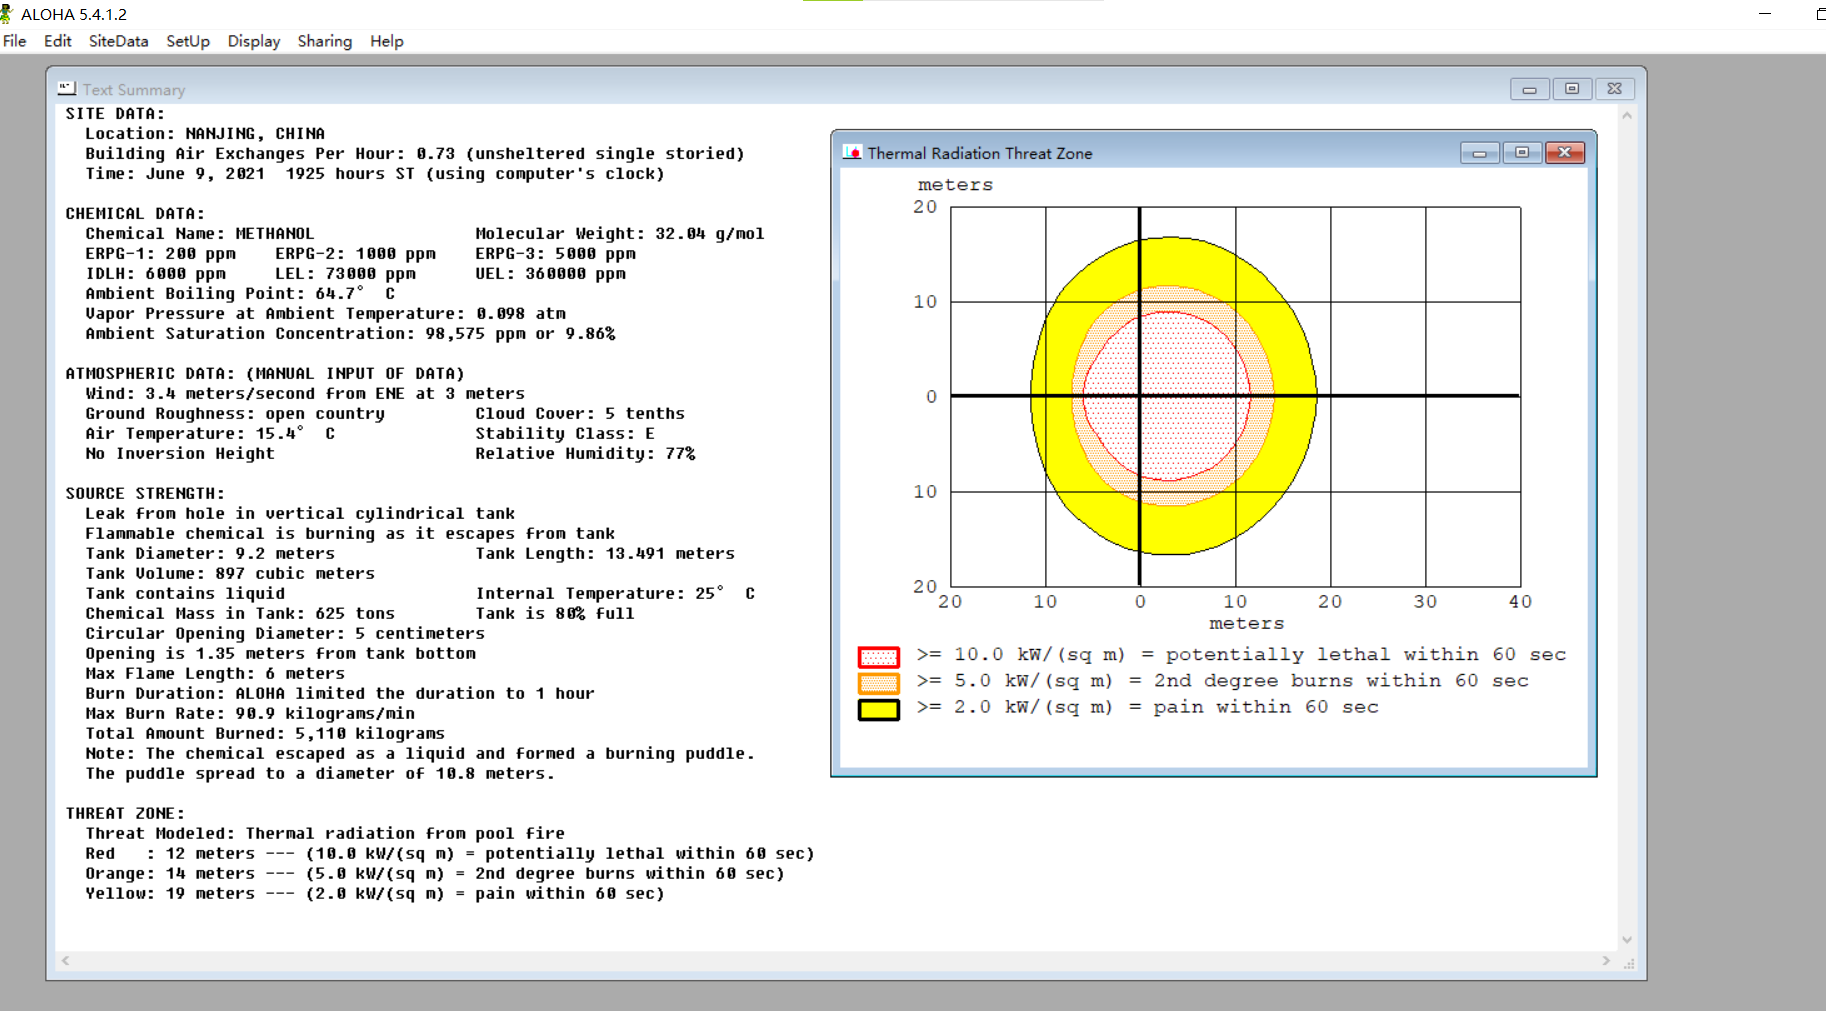
Task: Click the 'UEL: 360000 ppm' value
Action: pyautogui.click(x=551, y=274)
